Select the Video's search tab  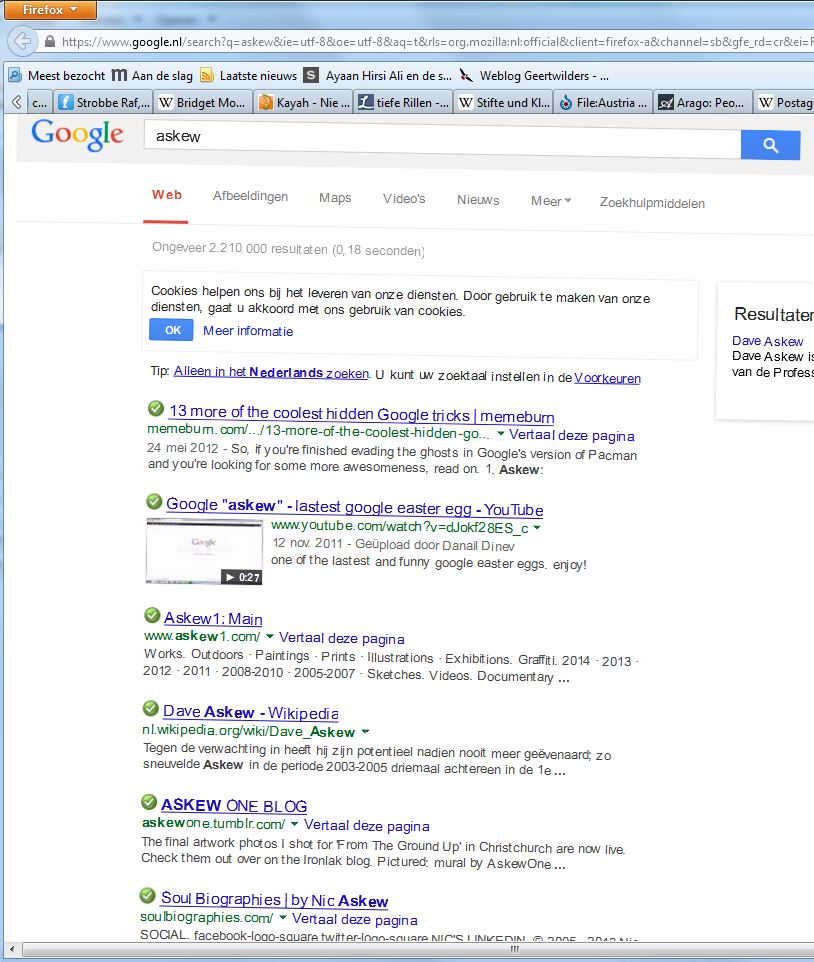point(404,199)
